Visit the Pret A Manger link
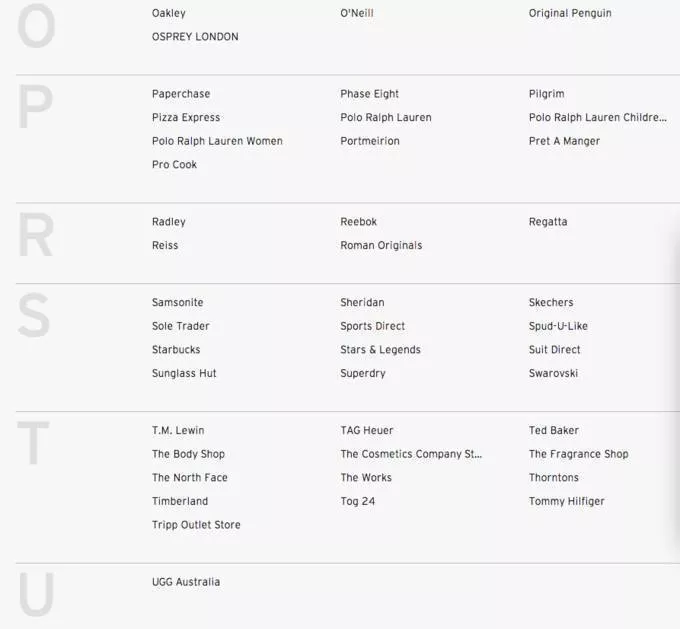This screenshot has width=680, height=629. [x=564, y=141]
